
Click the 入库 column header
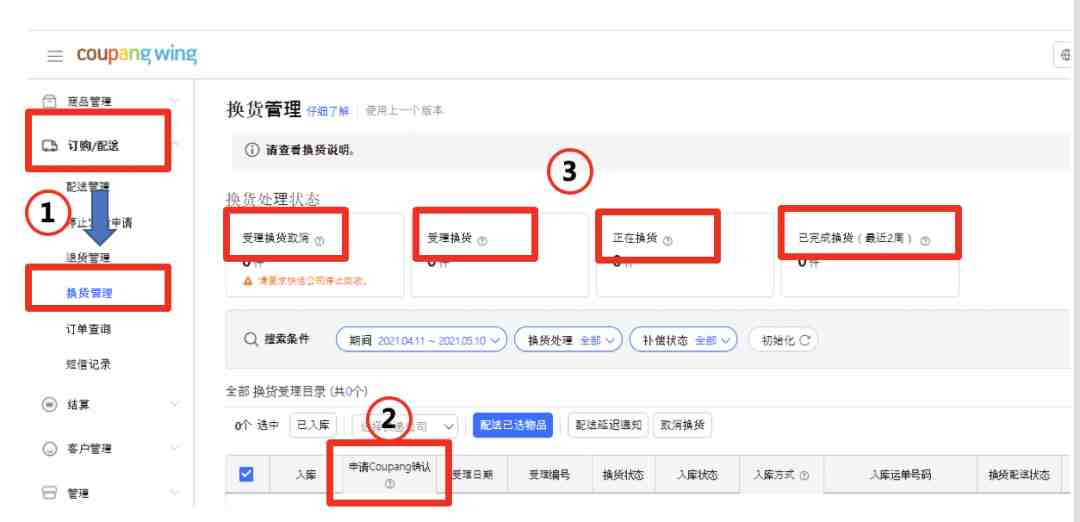(x=306, y=475)
